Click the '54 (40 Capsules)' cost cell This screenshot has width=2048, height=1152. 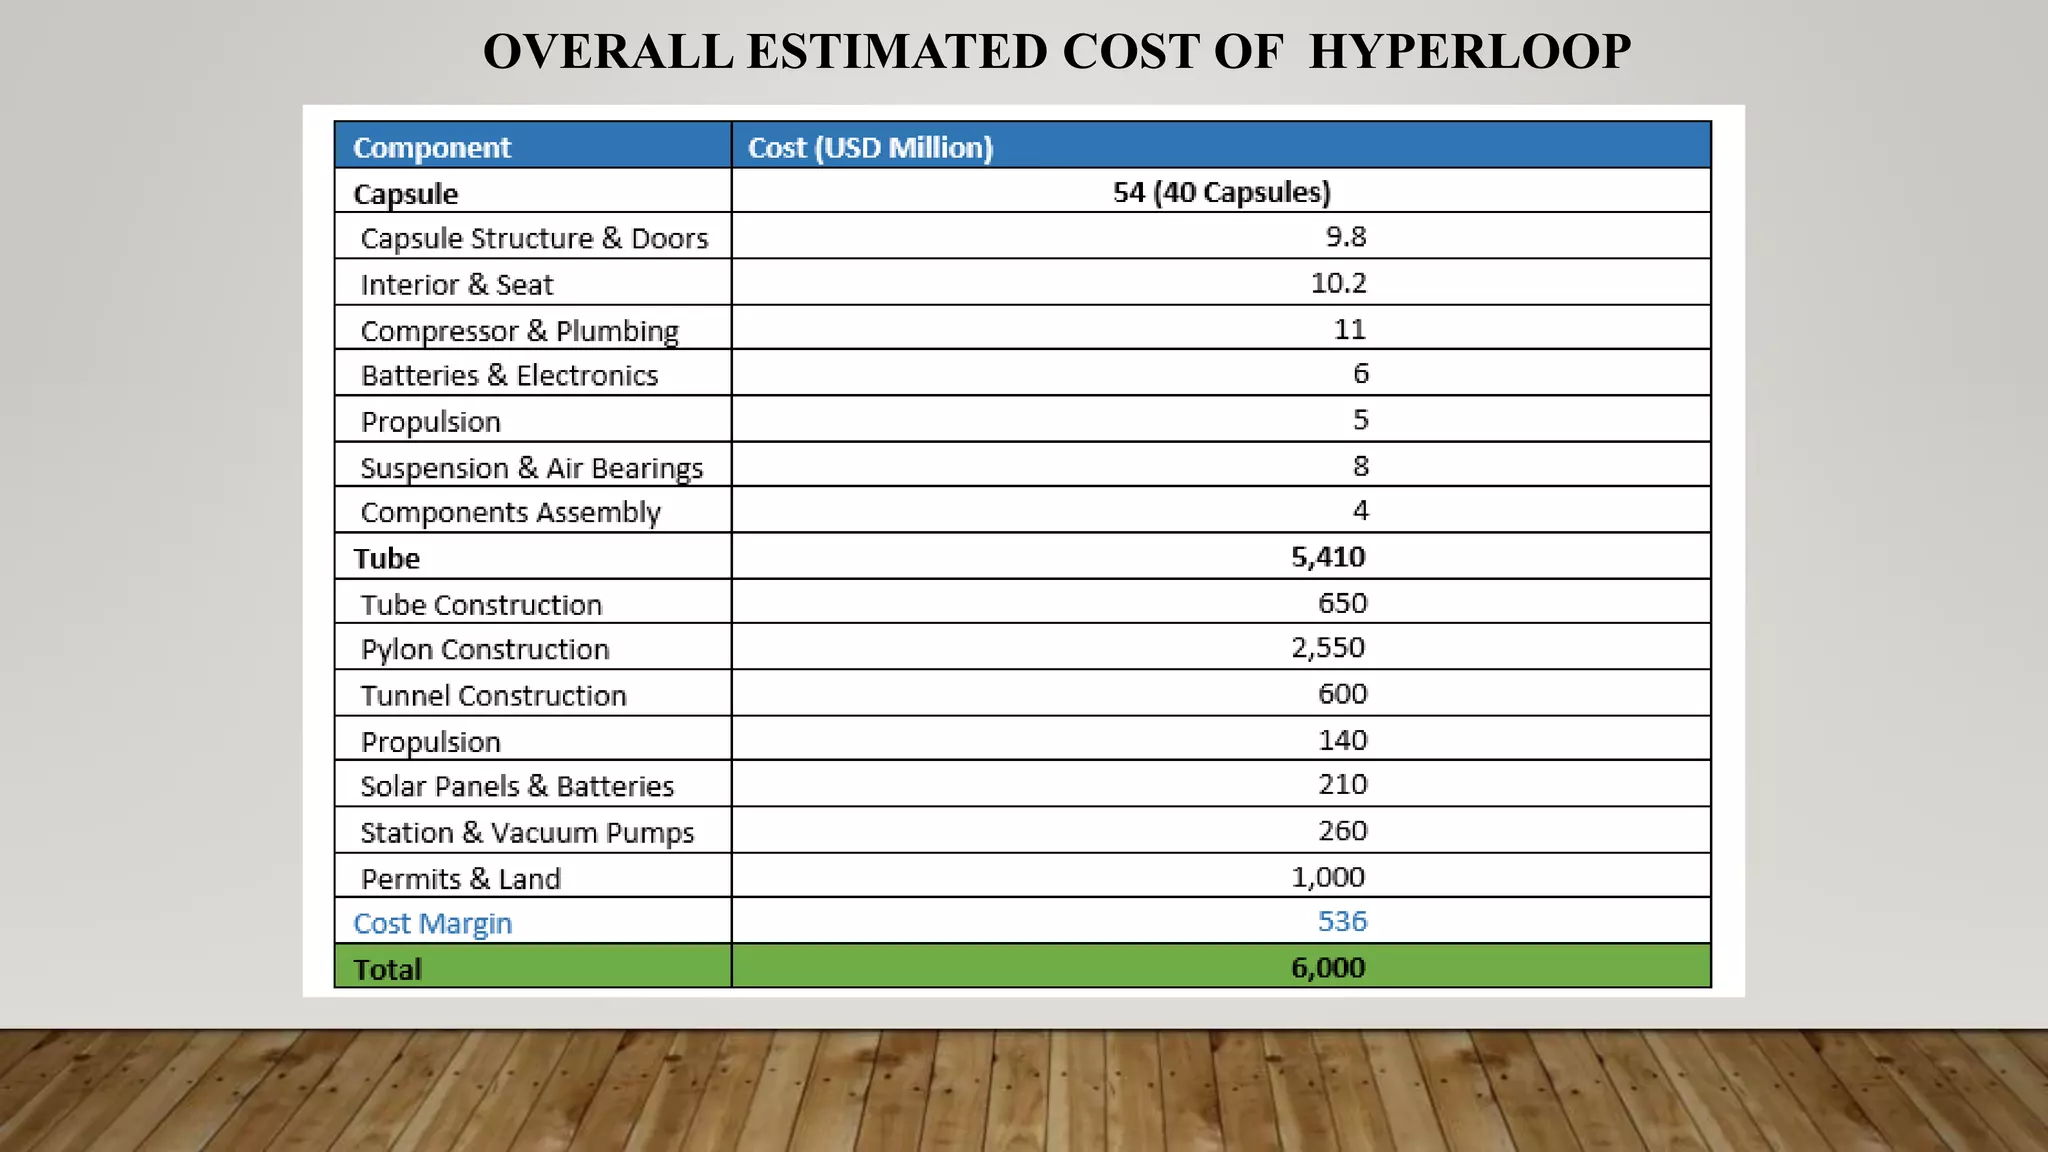tap(1221, 192)
